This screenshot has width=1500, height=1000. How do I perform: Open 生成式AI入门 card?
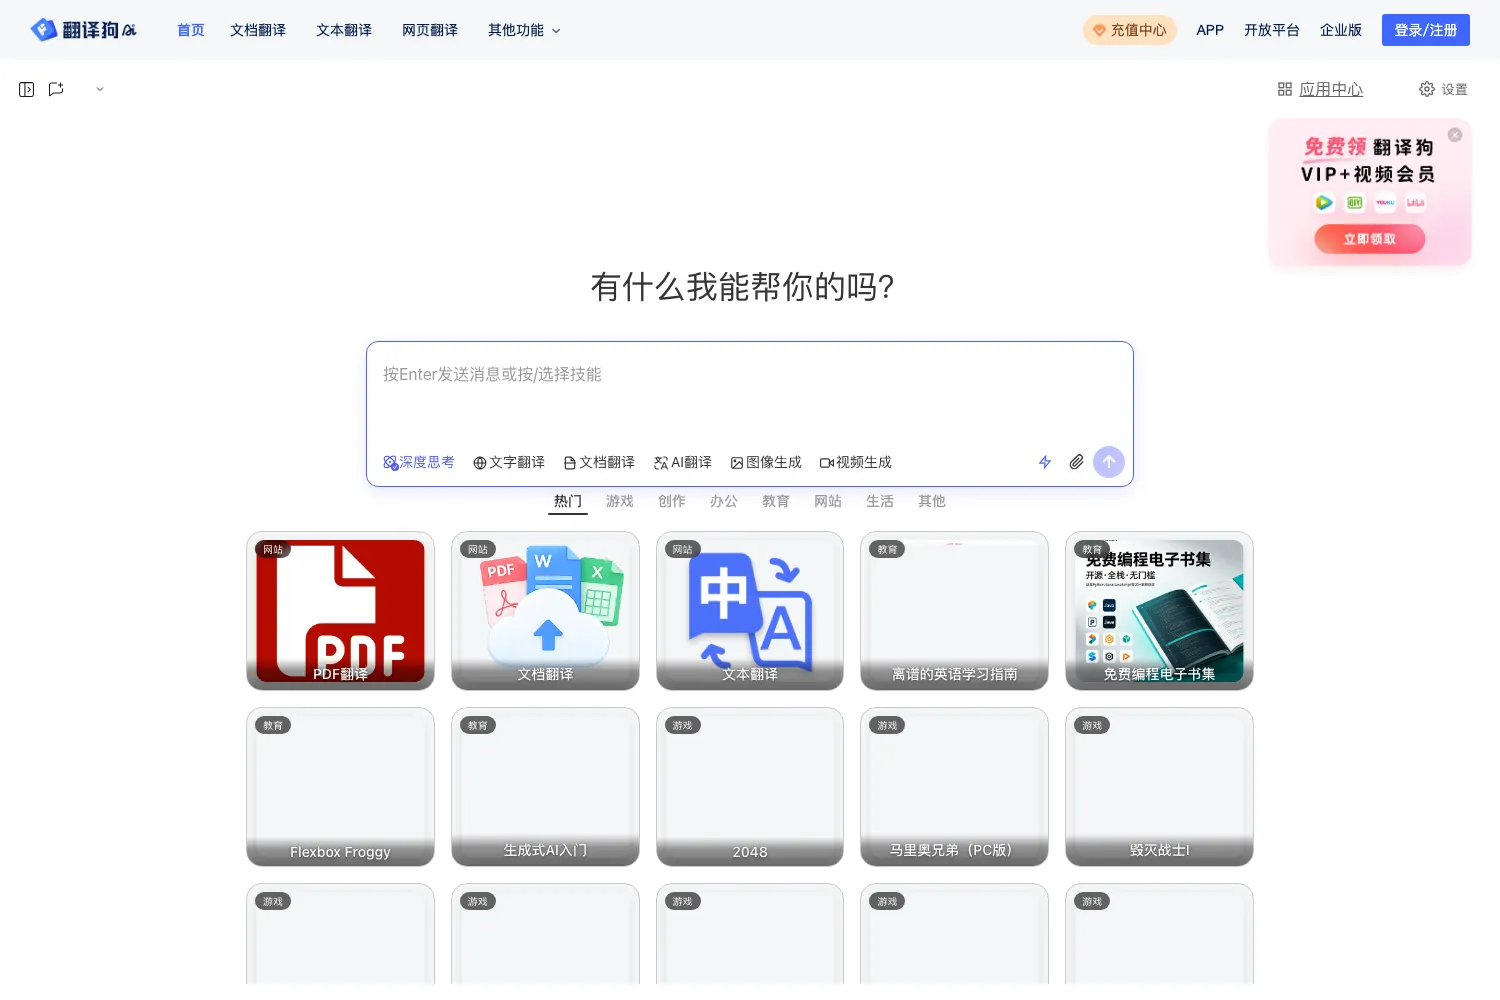pyautogui.click(x=545, y=787)
